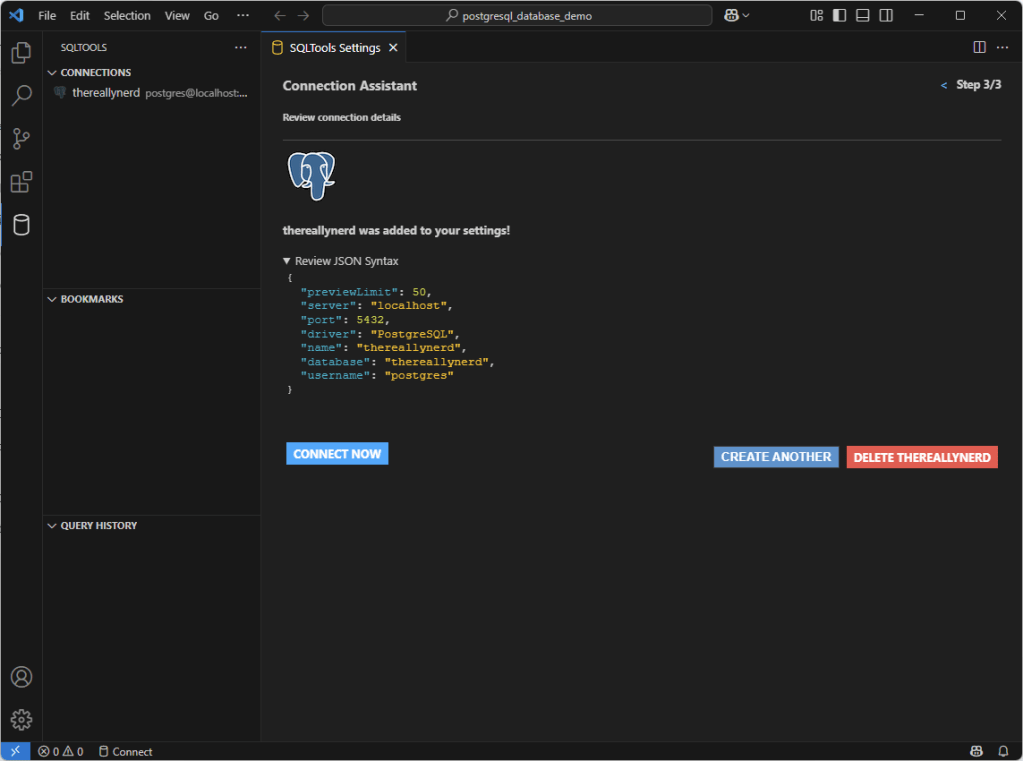This screenshot has width=1023, height=761.
Task: Click the DELETE THEREALLYNERD button
Action: 921,457
